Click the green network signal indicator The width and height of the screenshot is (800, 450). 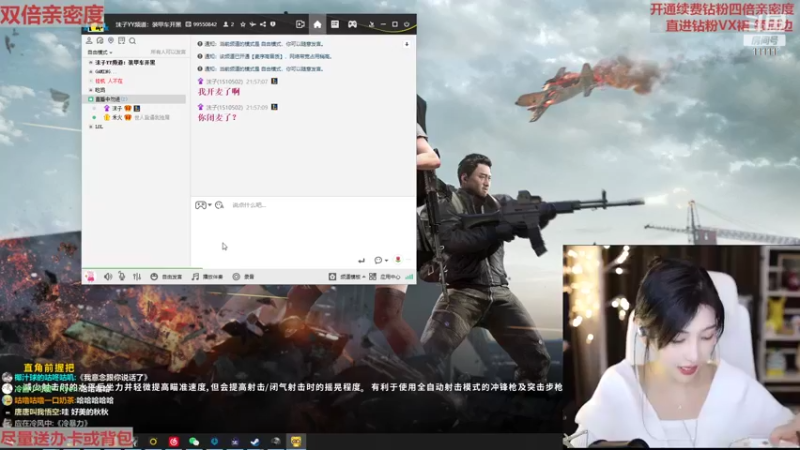(x=409, y=277)
